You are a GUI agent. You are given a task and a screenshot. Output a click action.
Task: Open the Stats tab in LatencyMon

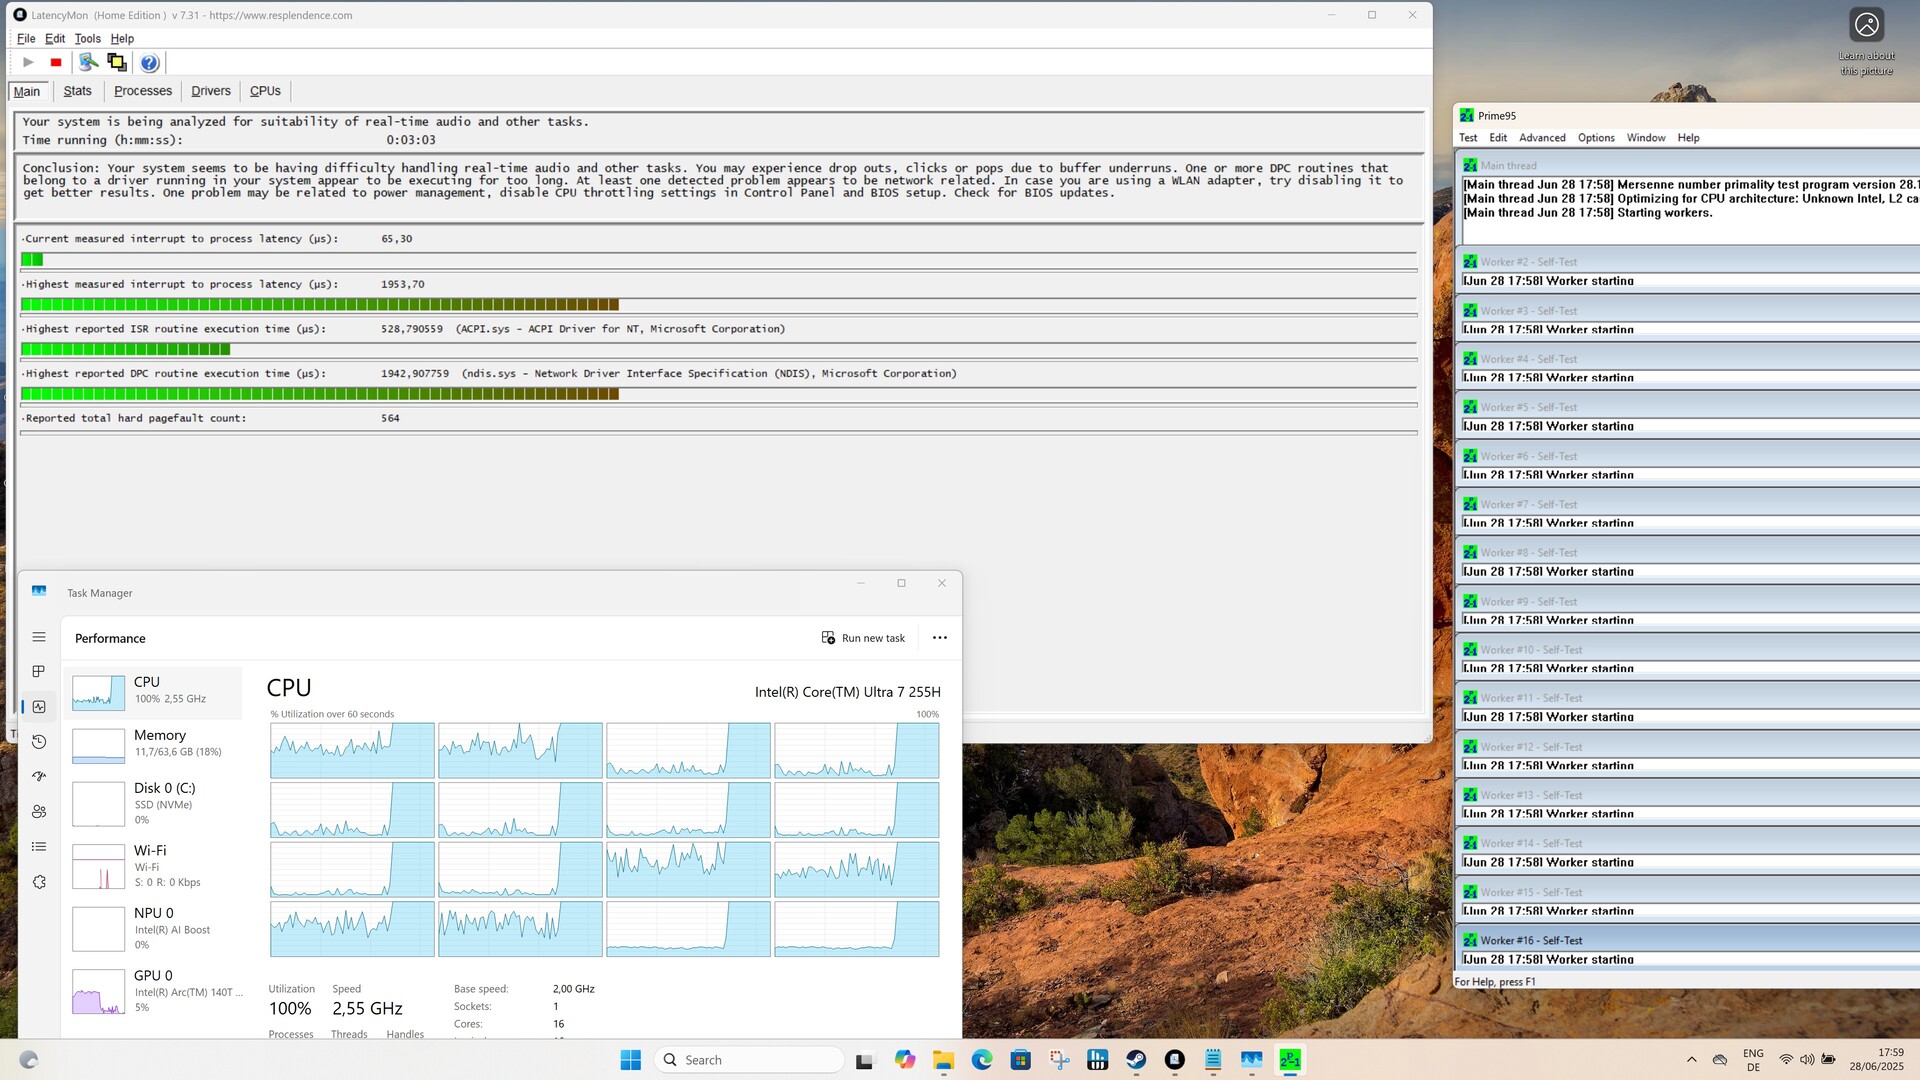click(x=77, y=91)
